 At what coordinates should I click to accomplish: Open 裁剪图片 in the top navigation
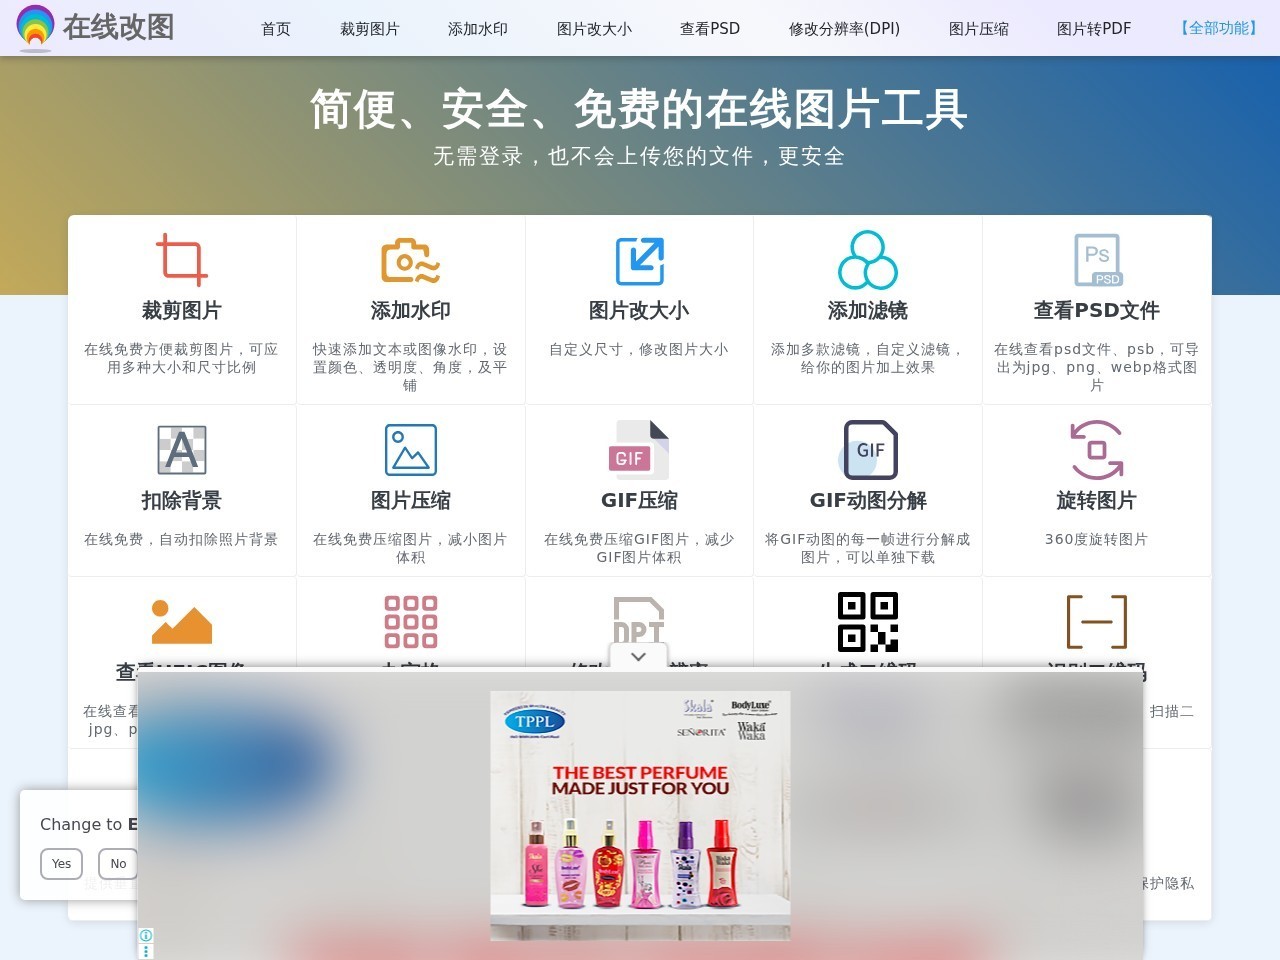370,29
